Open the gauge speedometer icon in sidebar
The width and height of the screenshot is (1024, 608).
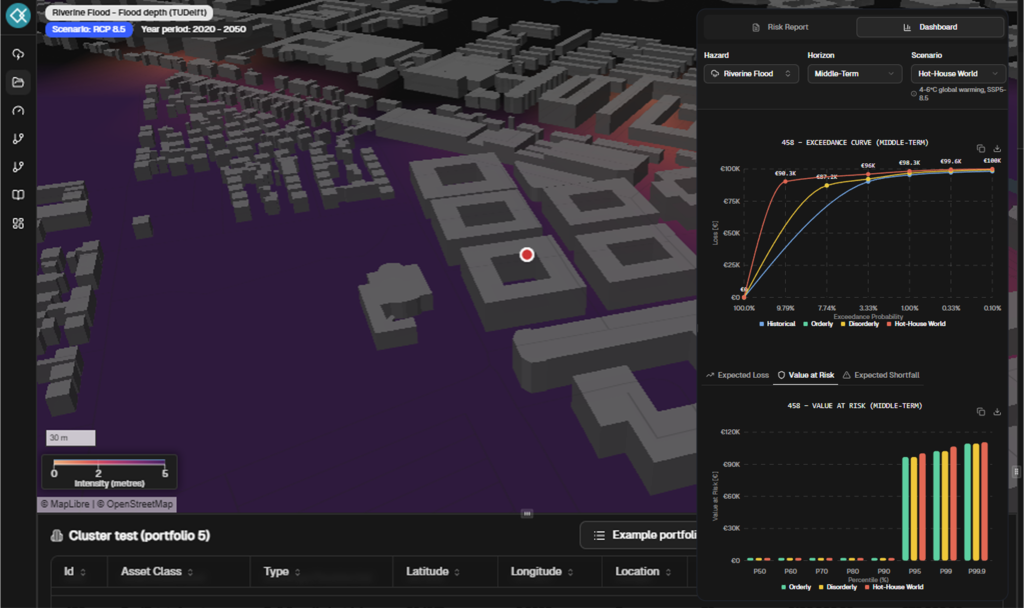18,111
